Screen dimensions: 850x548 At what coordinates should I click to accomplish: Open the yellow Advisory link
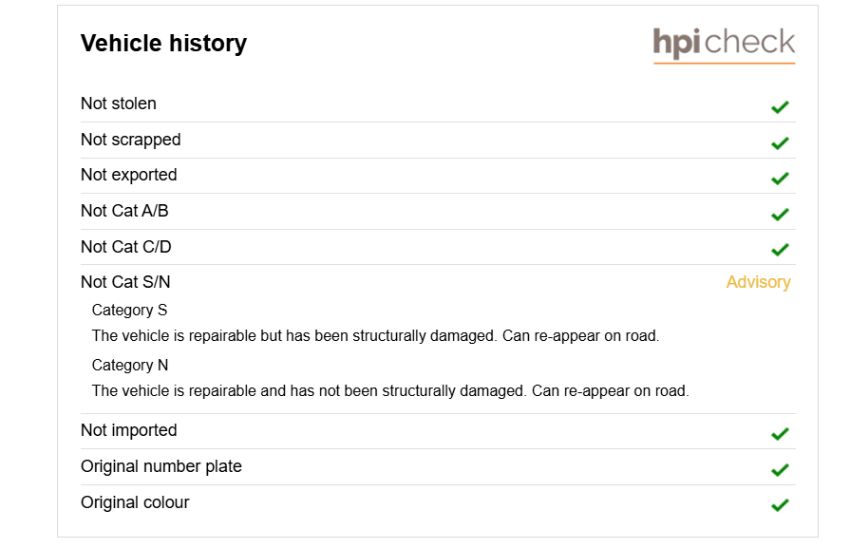(x=758, y=282)
